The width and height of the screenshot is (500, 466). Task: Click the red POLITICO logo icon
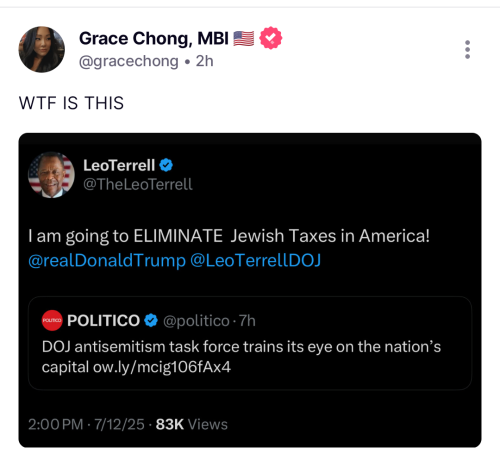pos(52,320)
